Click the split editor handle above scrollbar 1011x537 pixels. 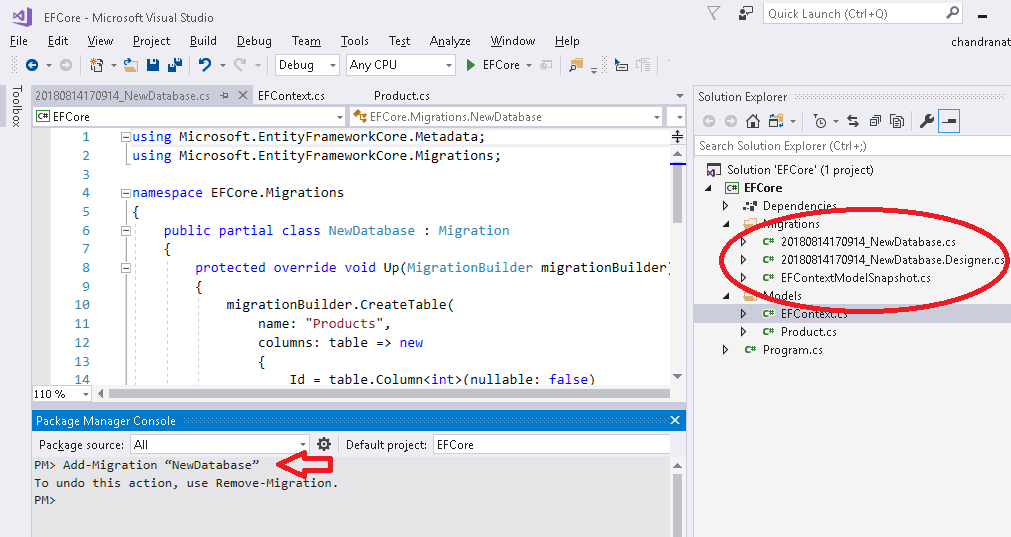point(677,136)
